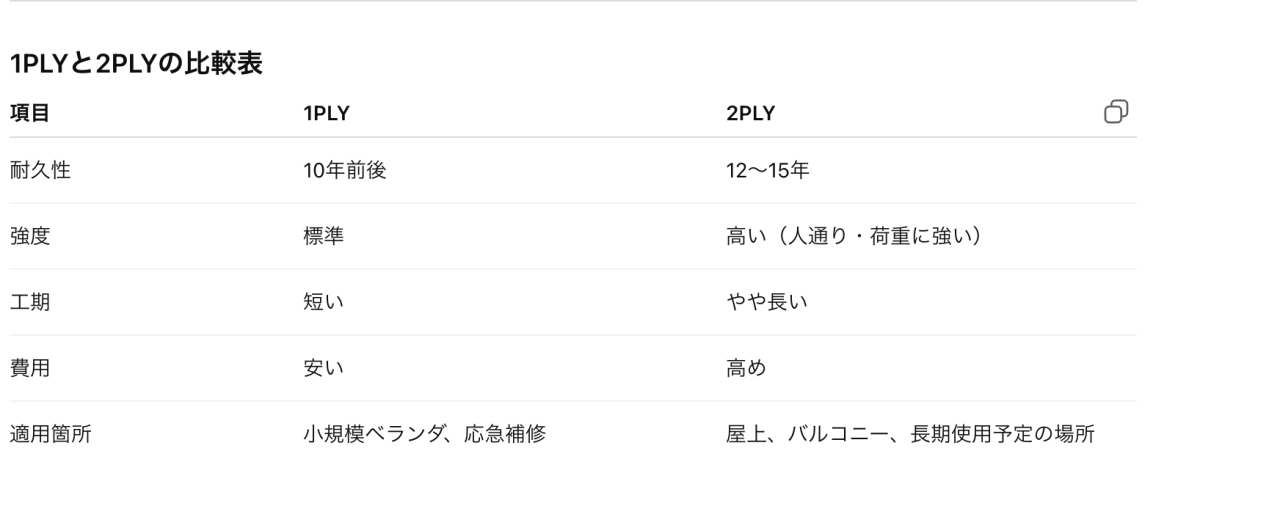1280x525 pixels.
Task: Click the 小規模ベランダ、応急補修 cell
Action: pos(424,434)
